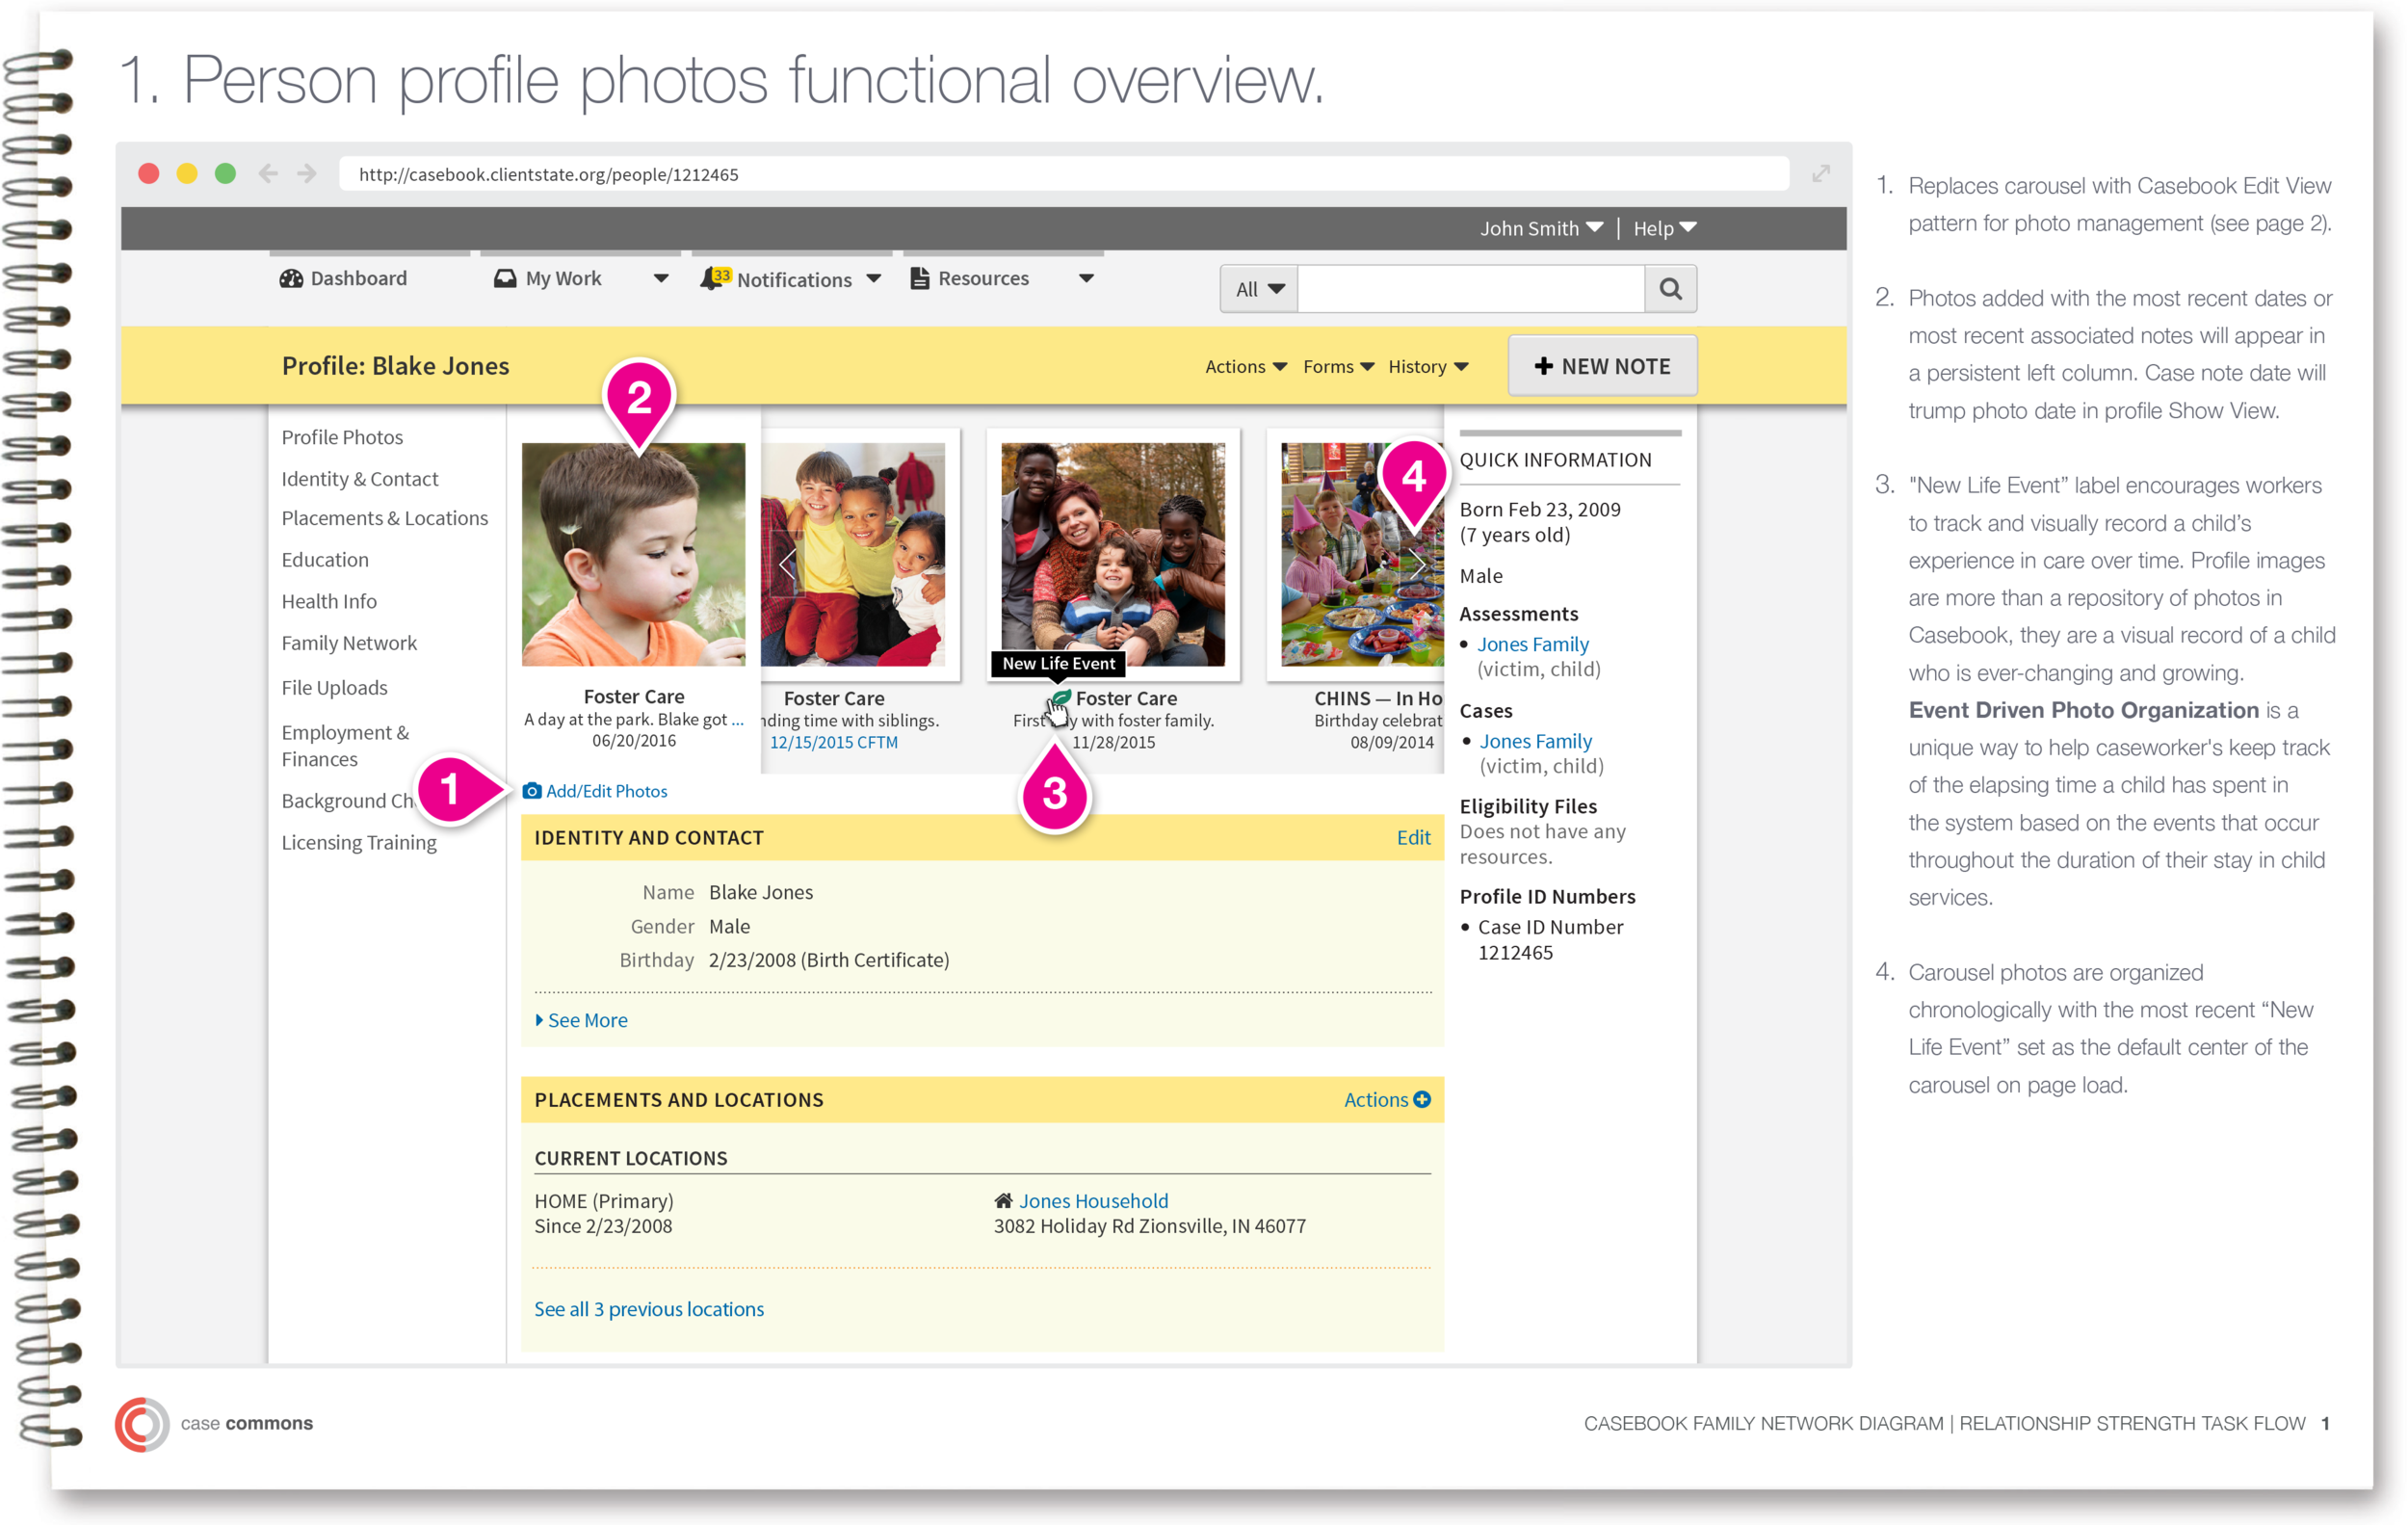
Task: Click the fullscreen expand icon in browser bar
Action: point(1820,173)
